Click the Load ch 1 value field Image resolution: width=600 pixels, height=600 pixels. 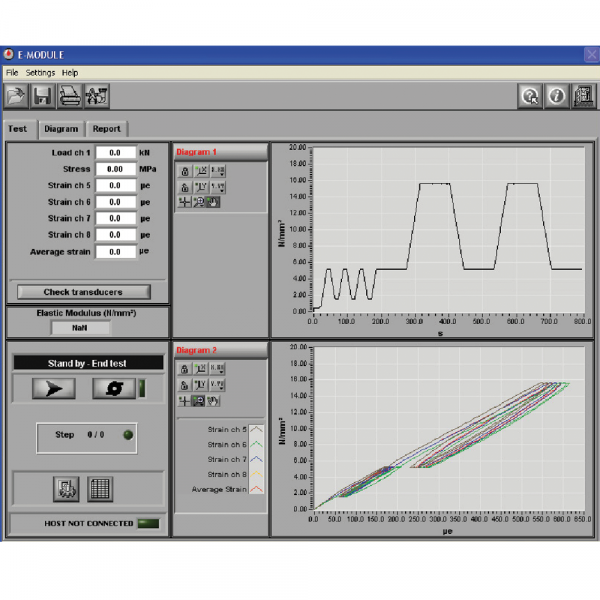(116, 152)
